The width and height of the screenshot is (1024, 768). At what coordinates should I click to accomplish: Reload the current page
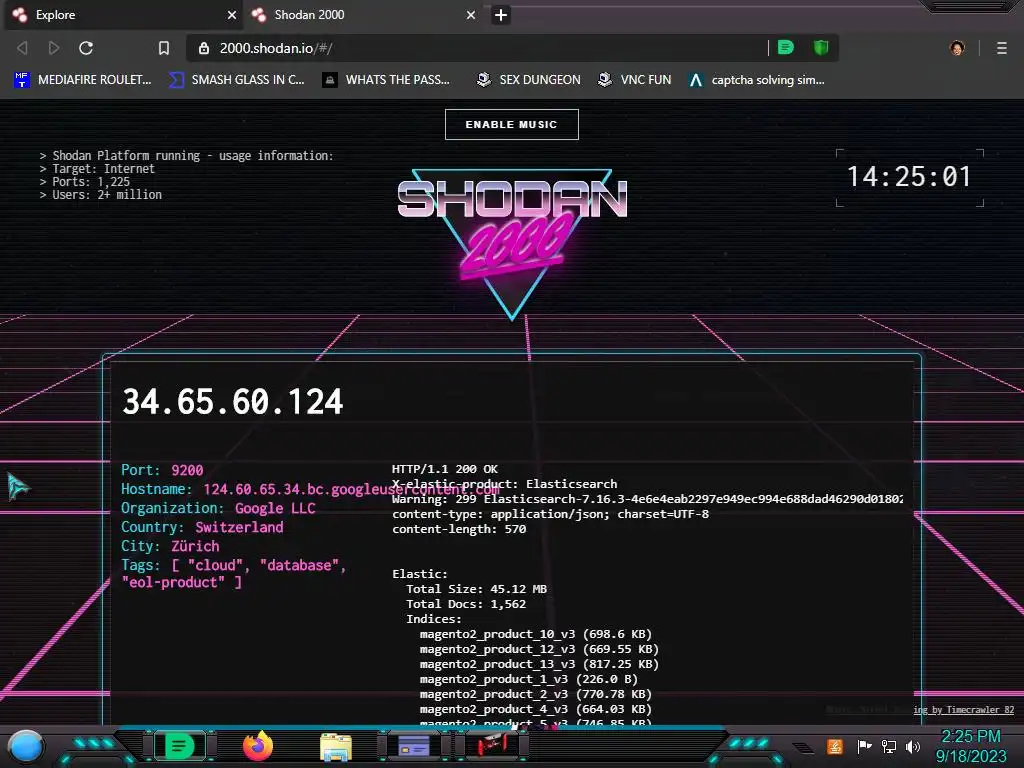point(86,48)
